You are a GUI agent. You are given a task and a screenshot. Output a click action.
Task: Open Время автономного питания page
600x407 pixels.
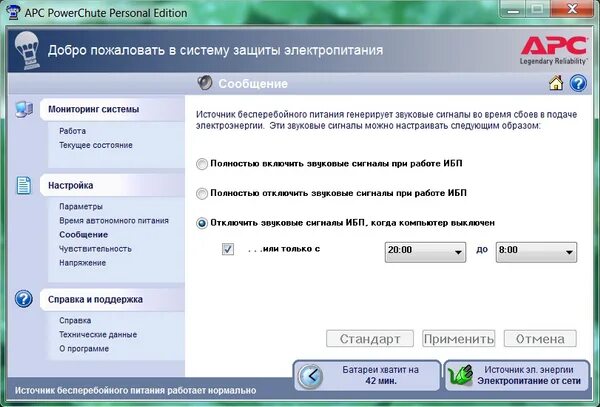pos(114,221)
